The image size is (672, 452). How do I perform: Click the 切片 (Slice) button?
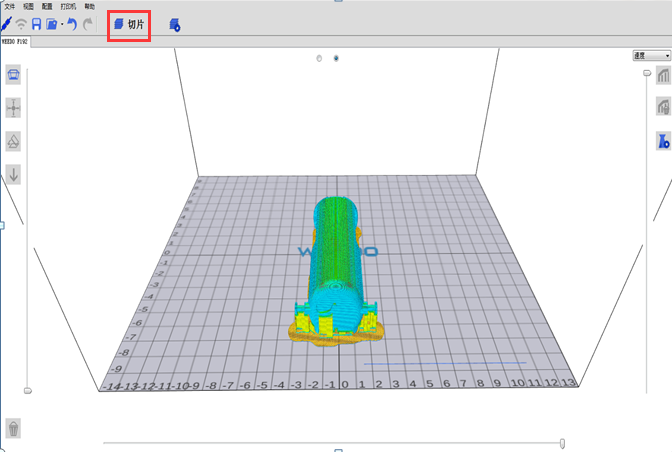click(x=129, y=24)
